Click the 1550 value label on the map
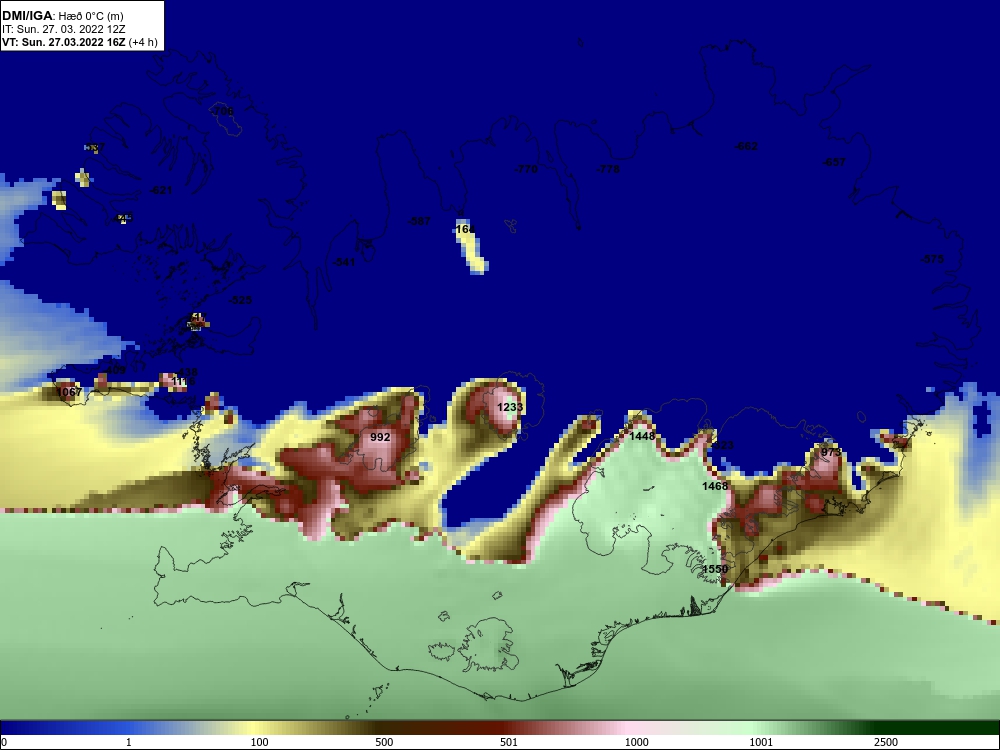The width and height of the screenshot is (1000, 750). tap(715, 569)
